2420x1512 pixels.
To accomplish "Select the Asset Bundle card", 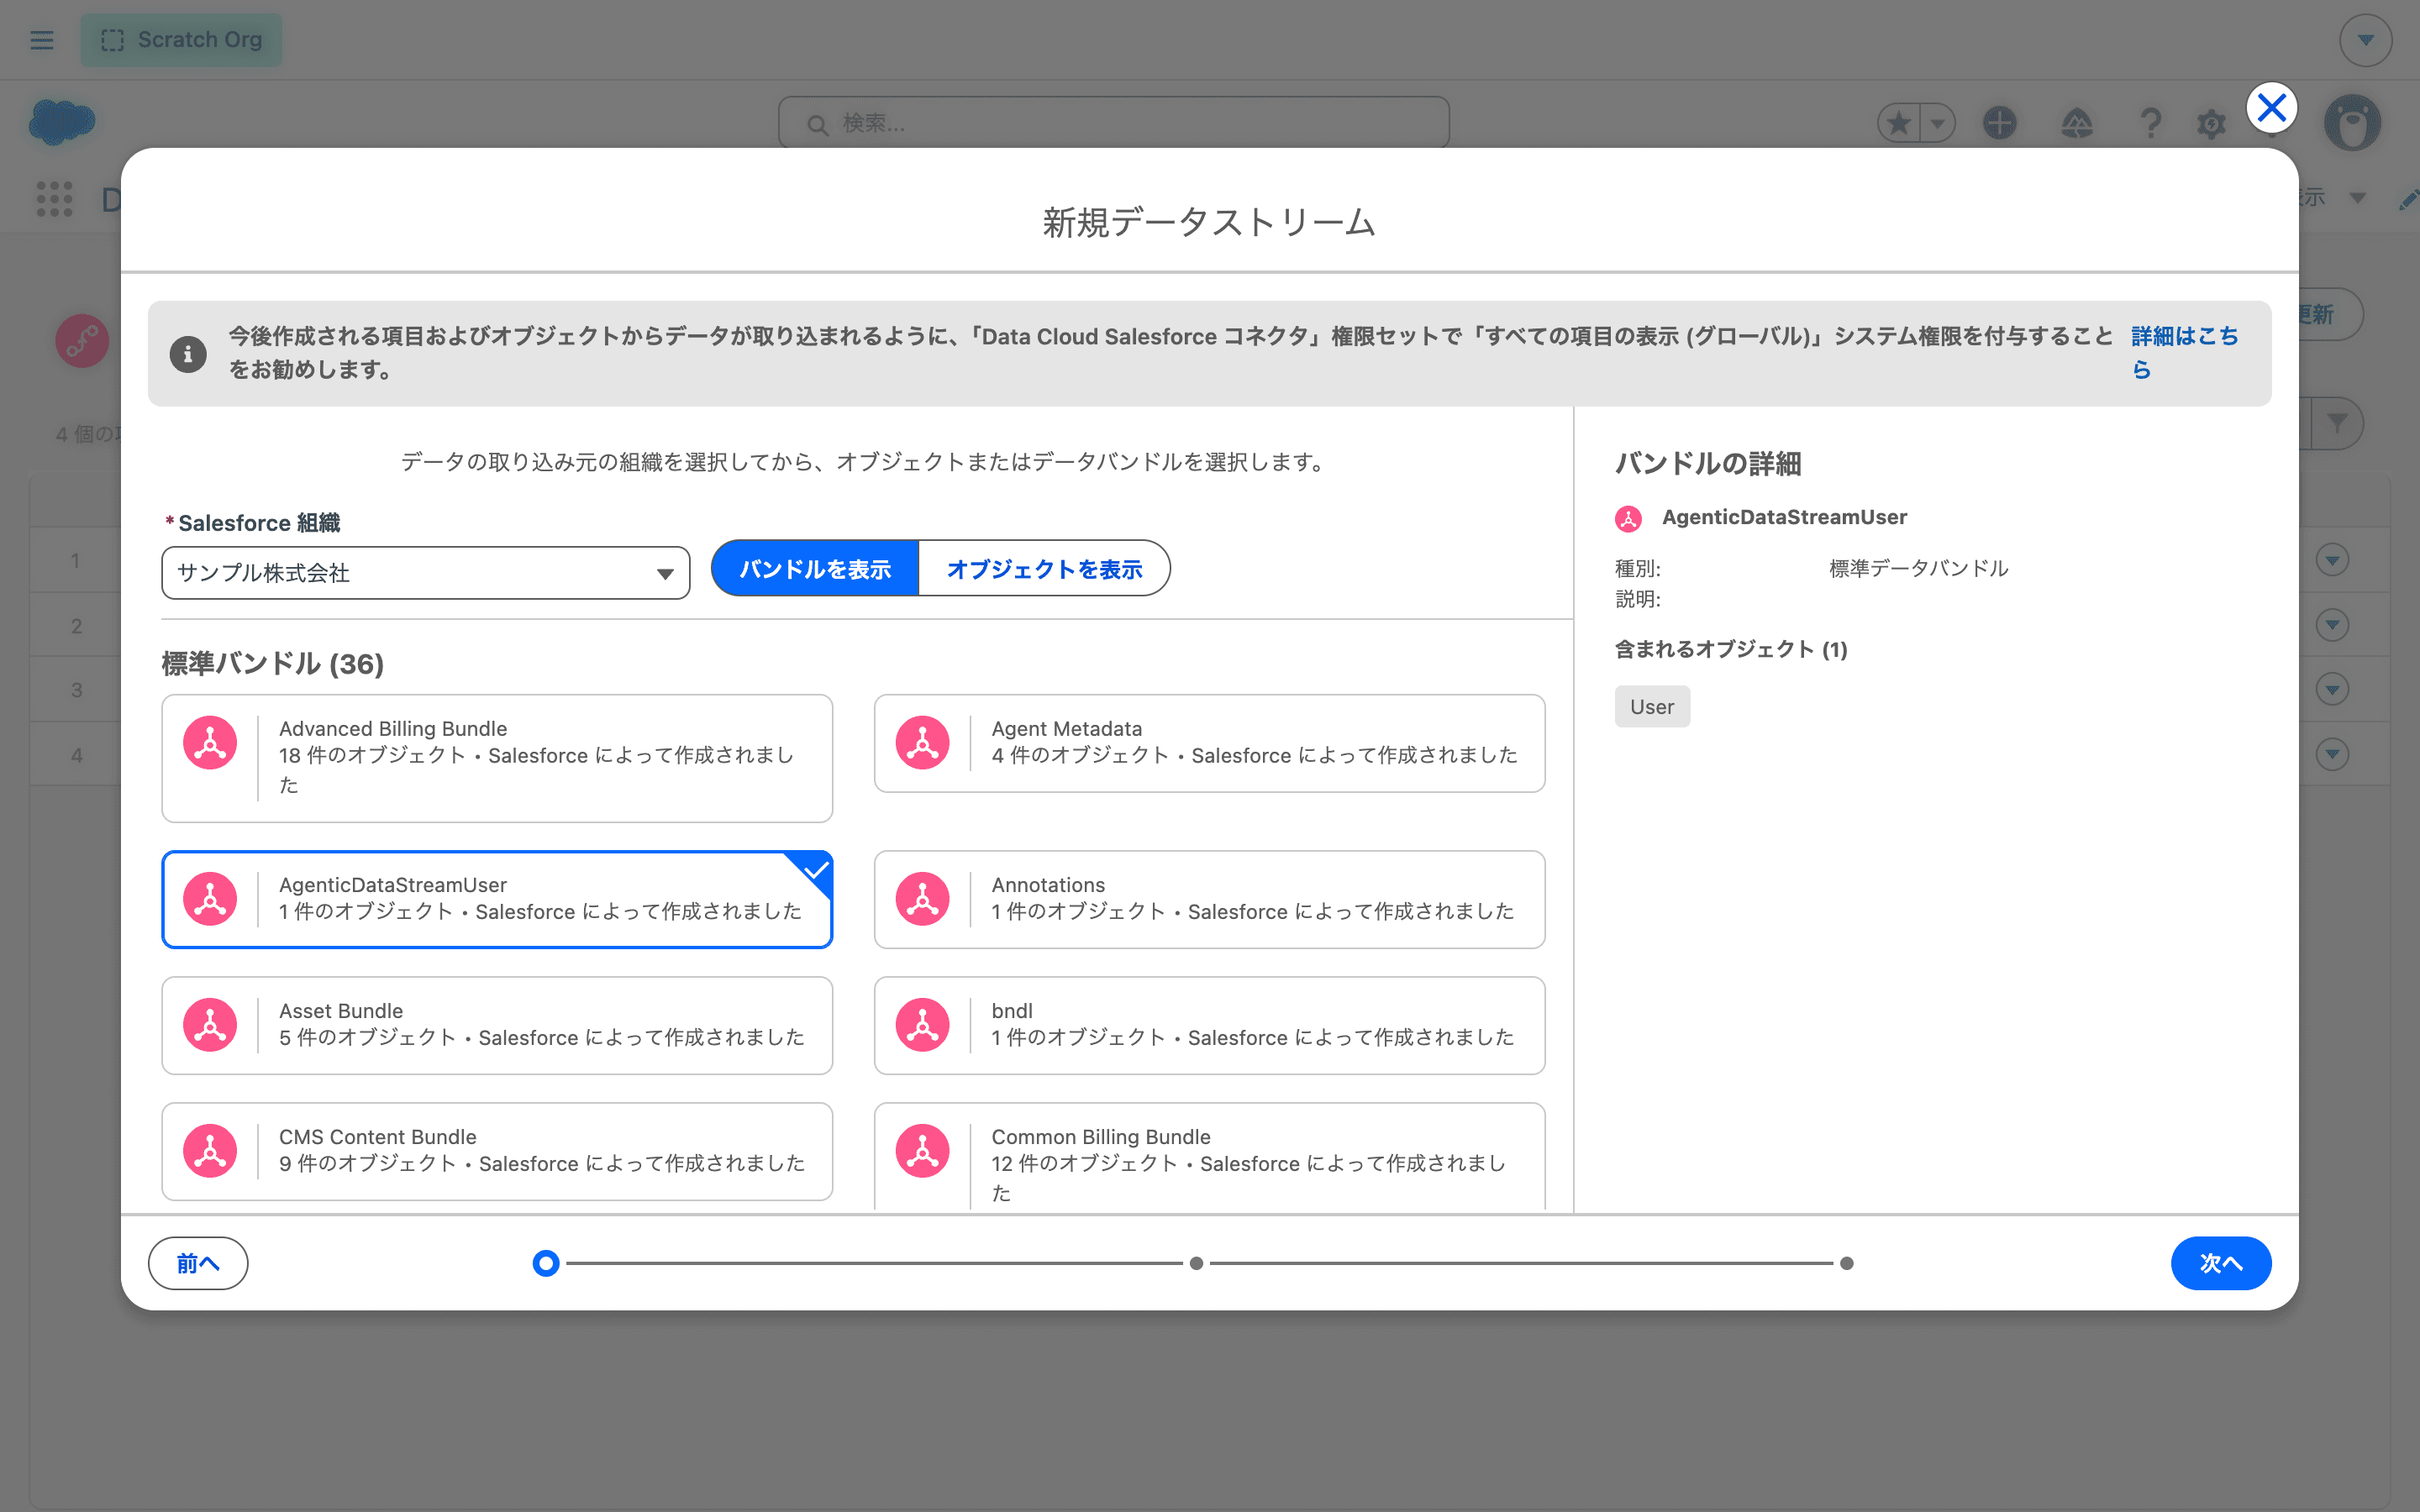I will (497, 1025).
